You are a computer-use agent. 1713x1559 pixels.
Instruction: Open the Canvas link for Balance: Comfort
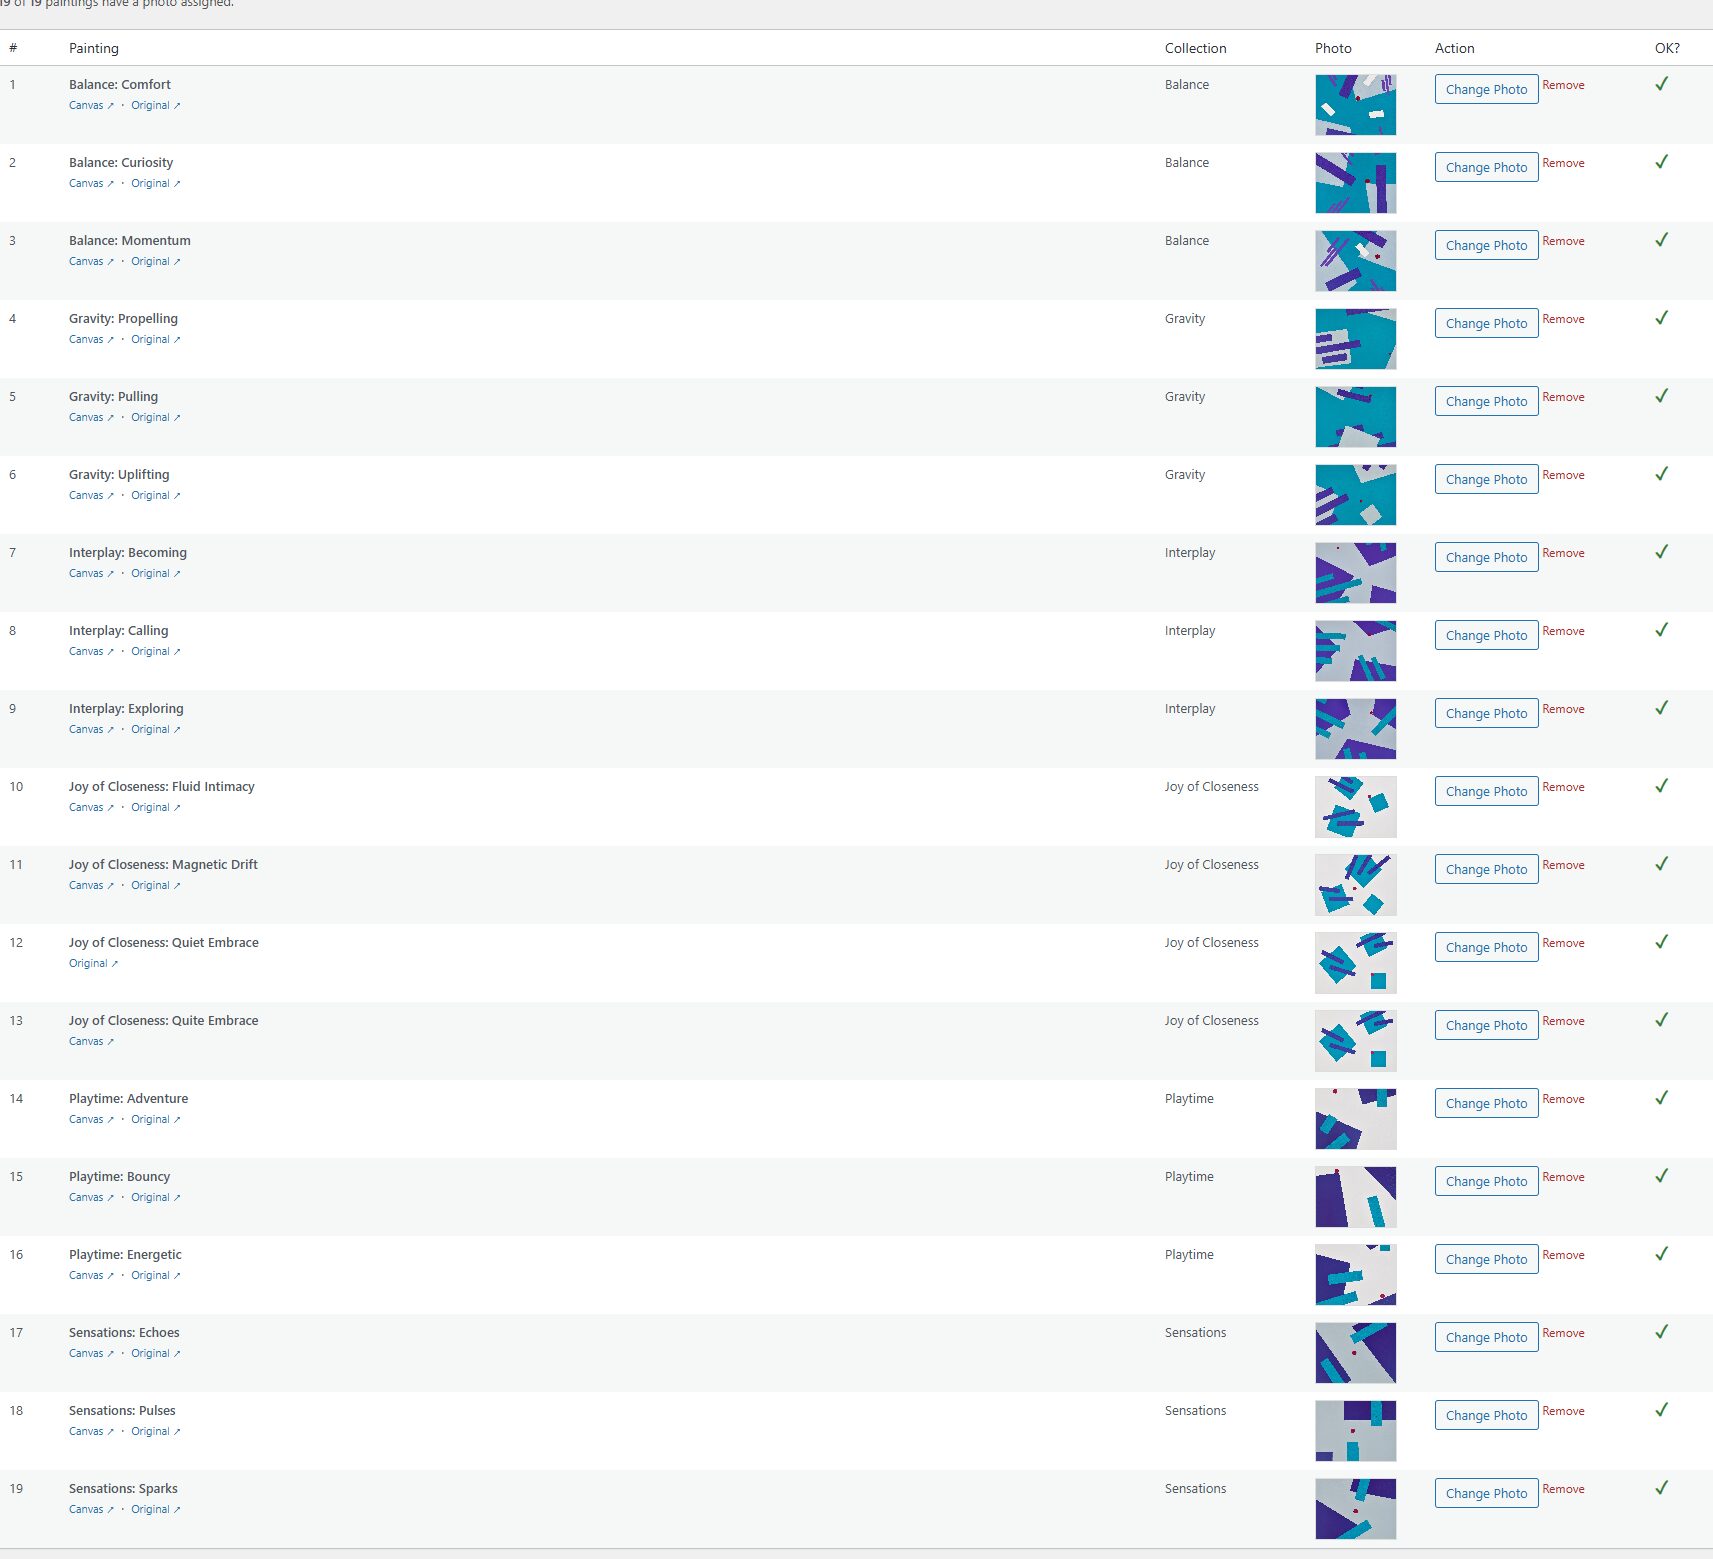[86, 105]
